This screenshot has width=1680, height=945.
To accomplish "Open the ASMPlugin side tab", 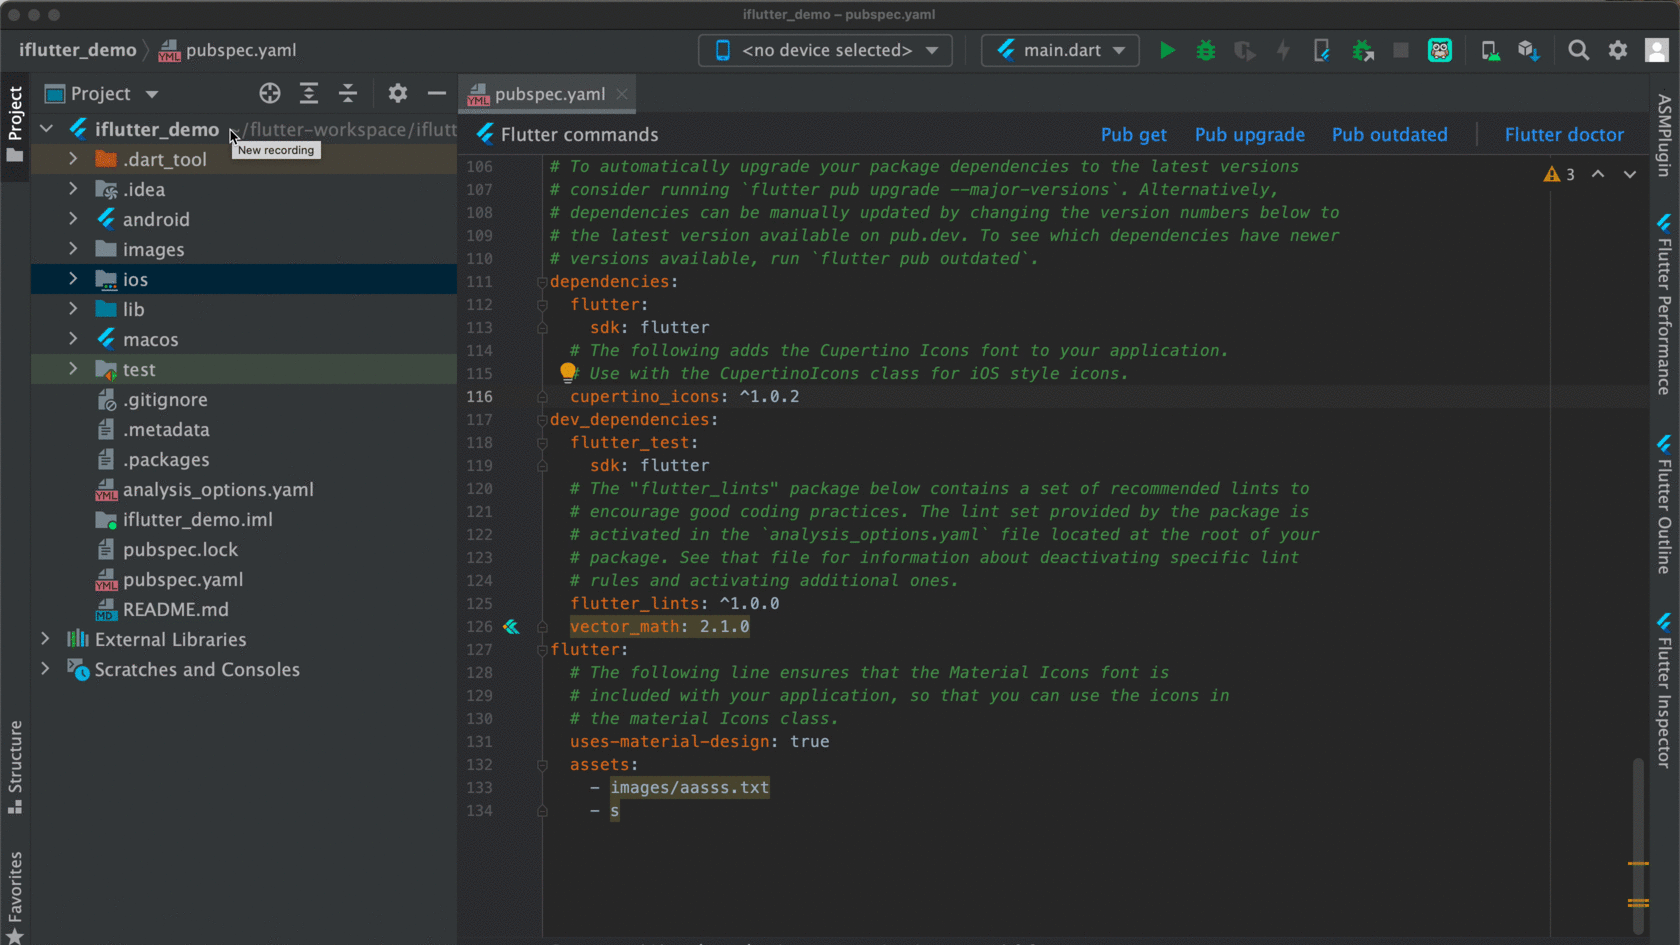I will 1664,135.
